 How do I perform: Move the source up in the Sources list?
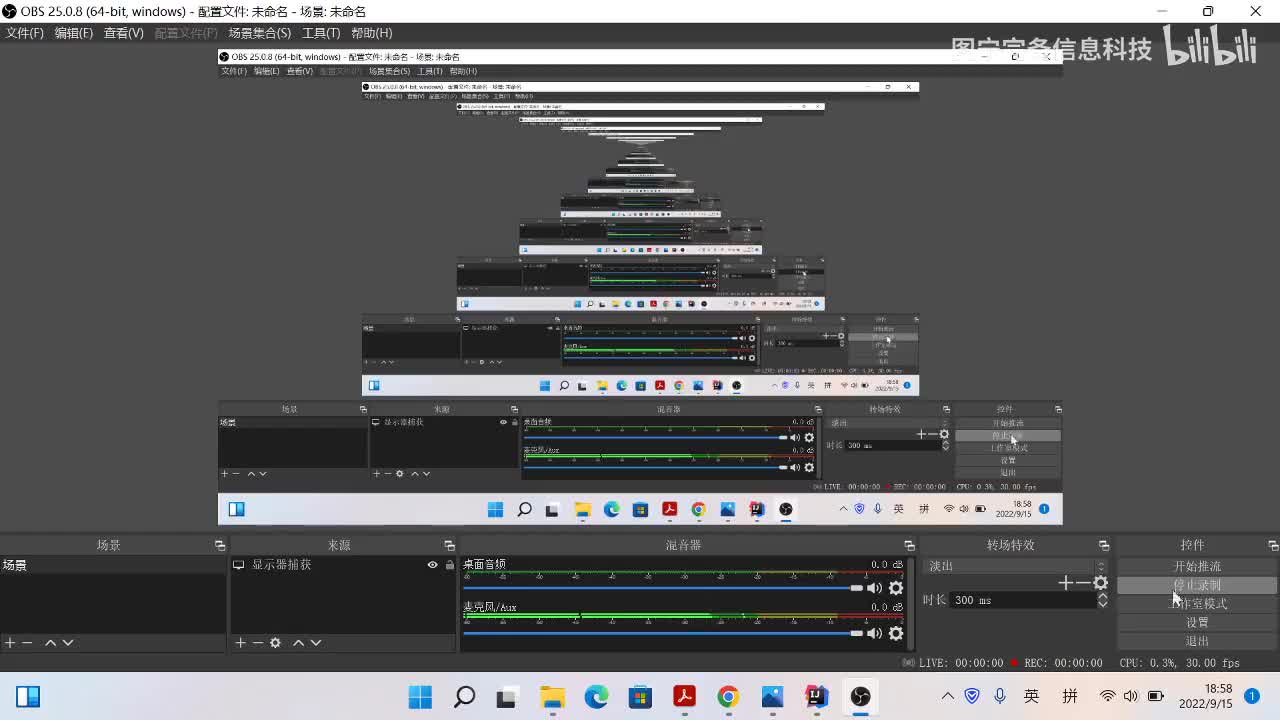click(298, 643)
